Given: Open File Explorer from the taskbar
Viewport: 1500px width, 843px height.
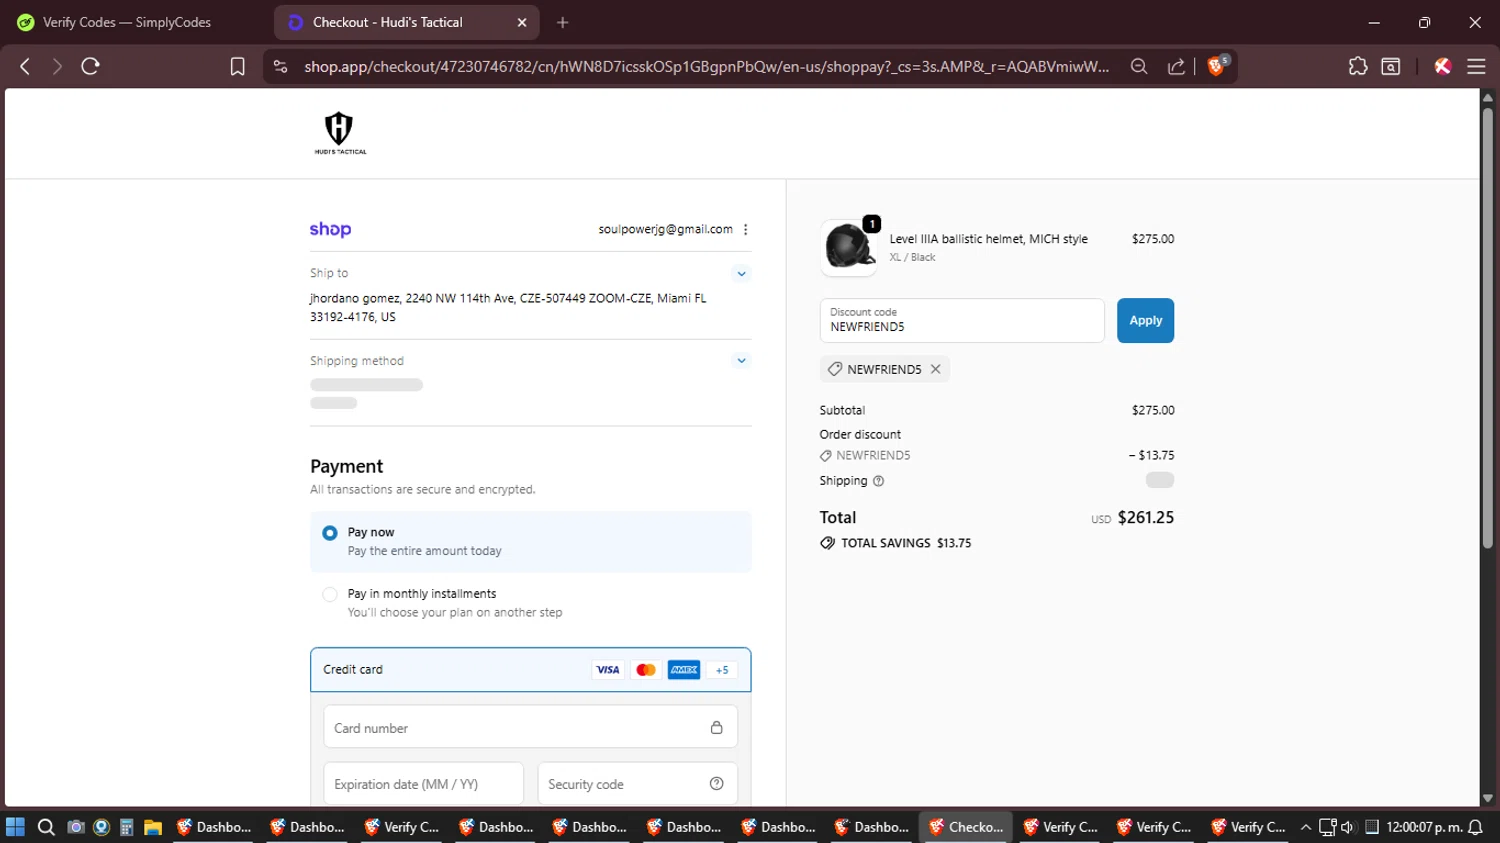Looking at the screenshot, I should click(x=153, y=827).
